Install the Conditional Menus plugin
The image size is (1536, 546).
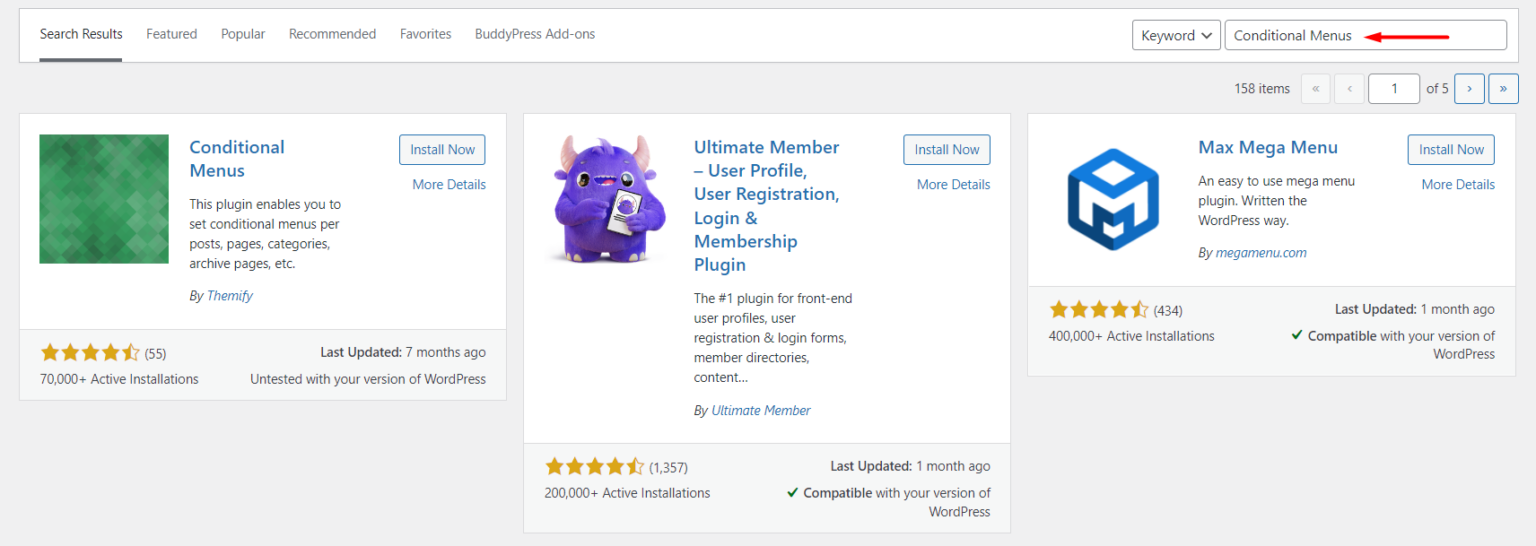click(x=442, y=150)
